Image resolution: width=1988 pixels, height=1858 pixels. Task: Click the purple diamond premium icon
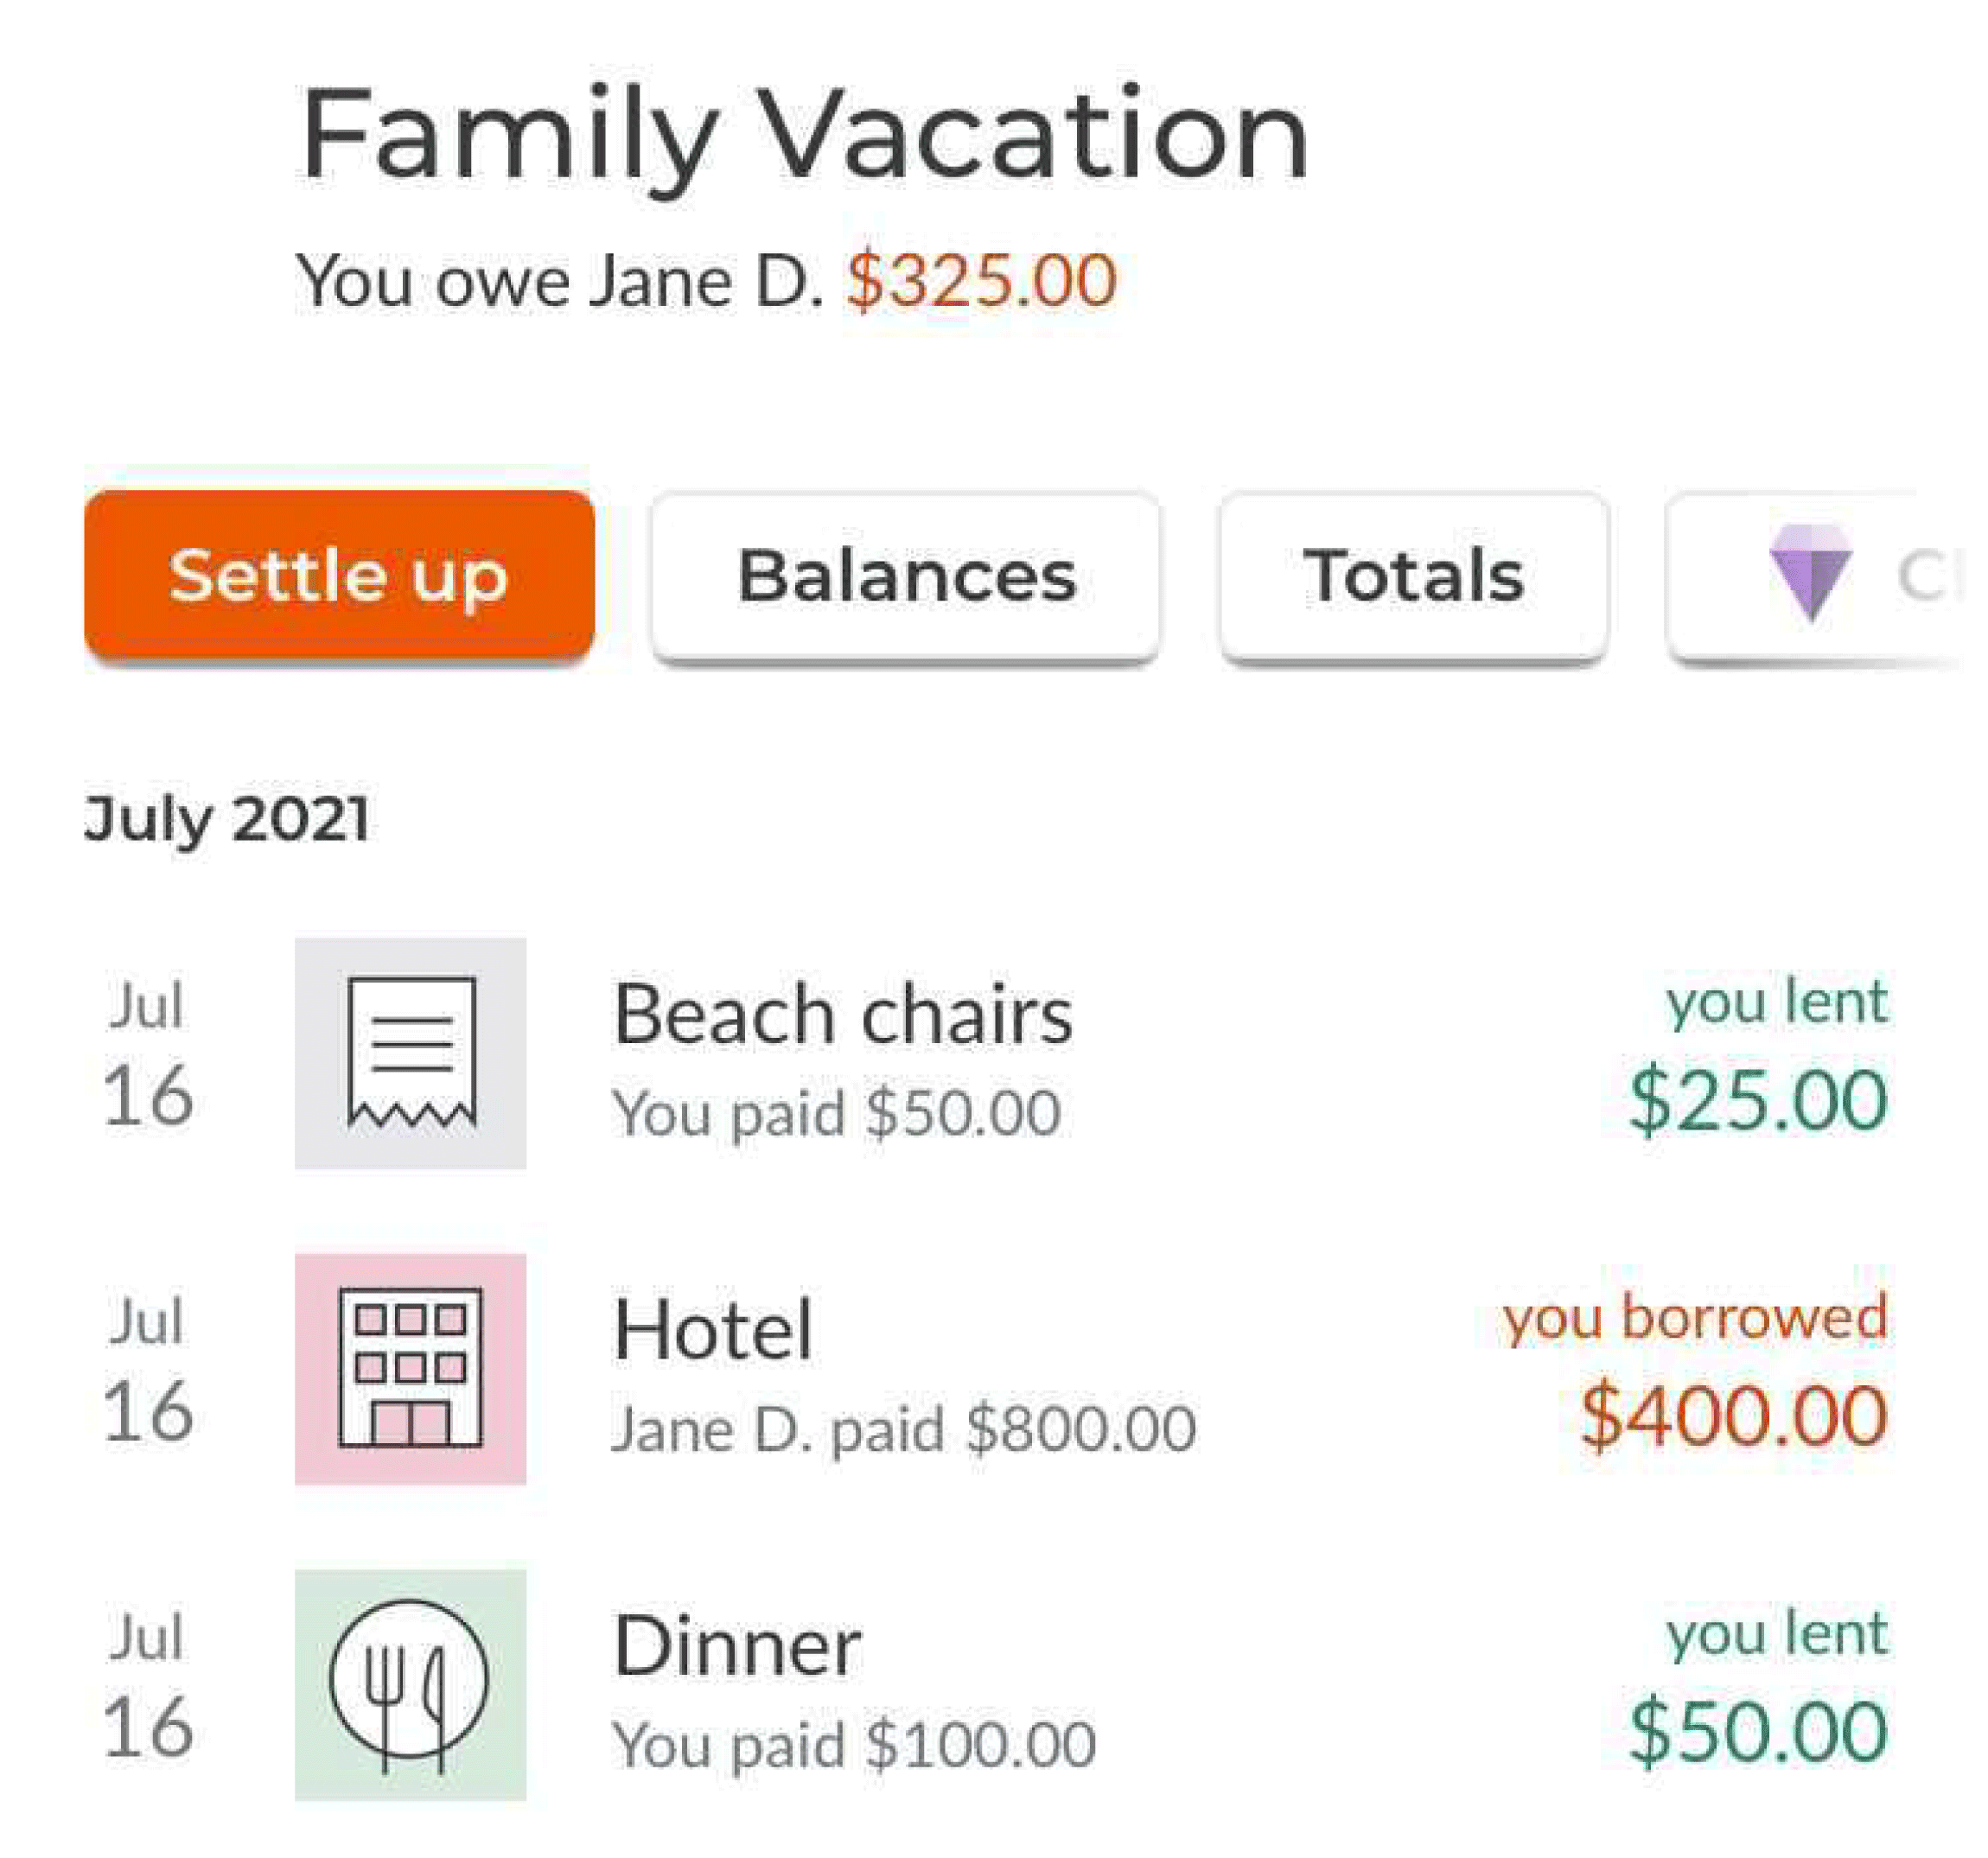coord(1811,573)
